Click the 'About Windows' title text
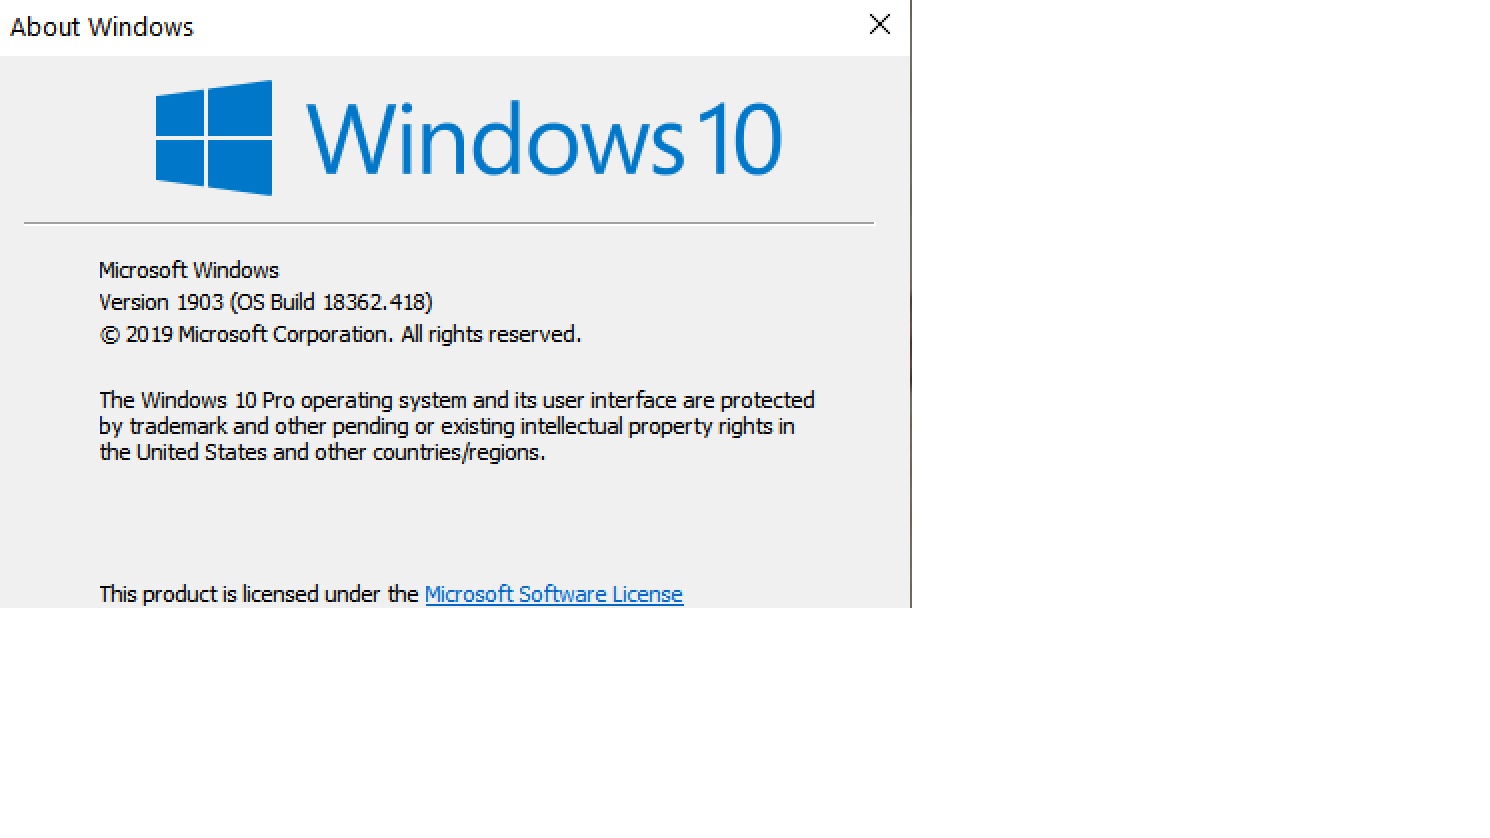 (102, 27)
